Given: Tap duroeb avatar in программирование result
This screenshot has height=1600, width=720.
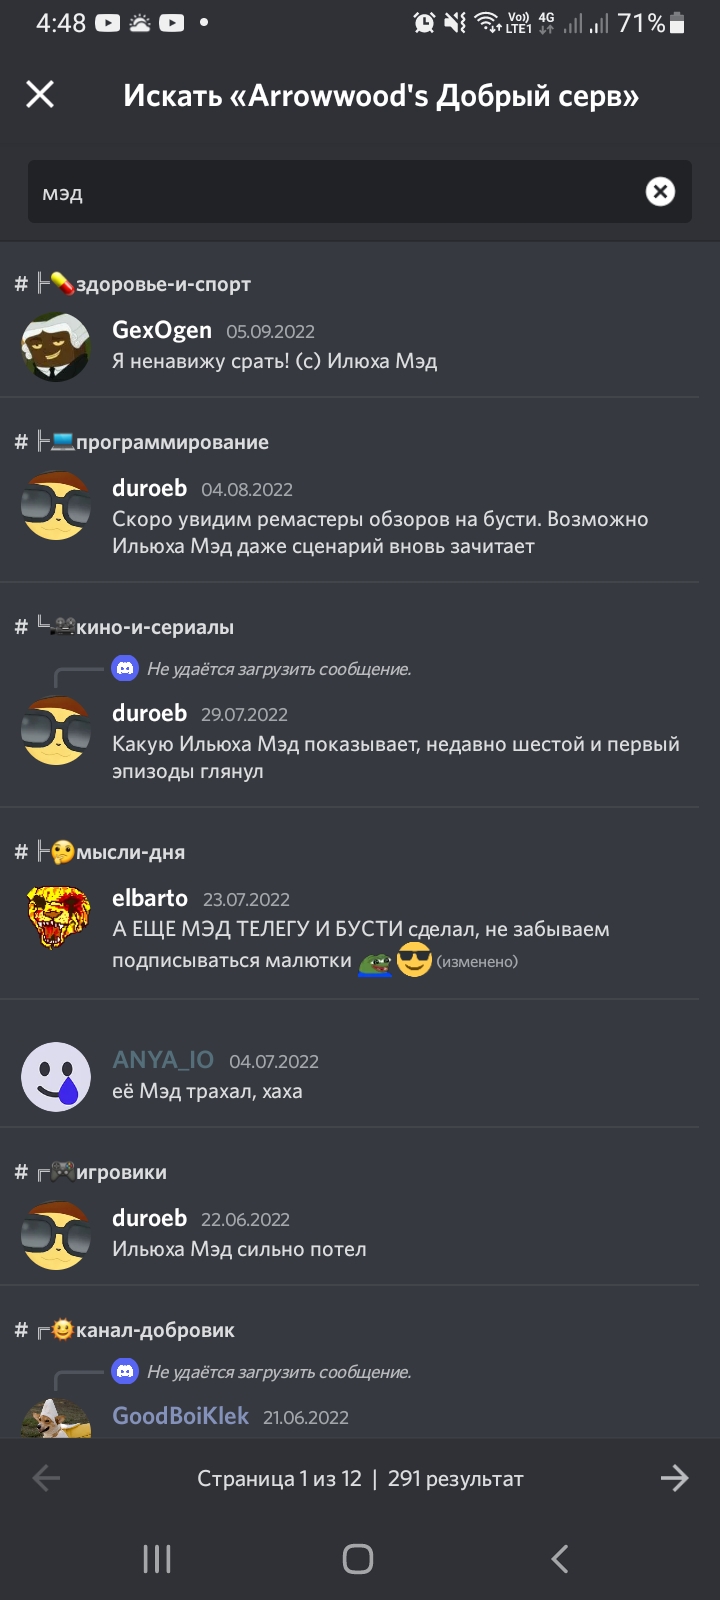Looking at the screenshot, I should (56, 505).
